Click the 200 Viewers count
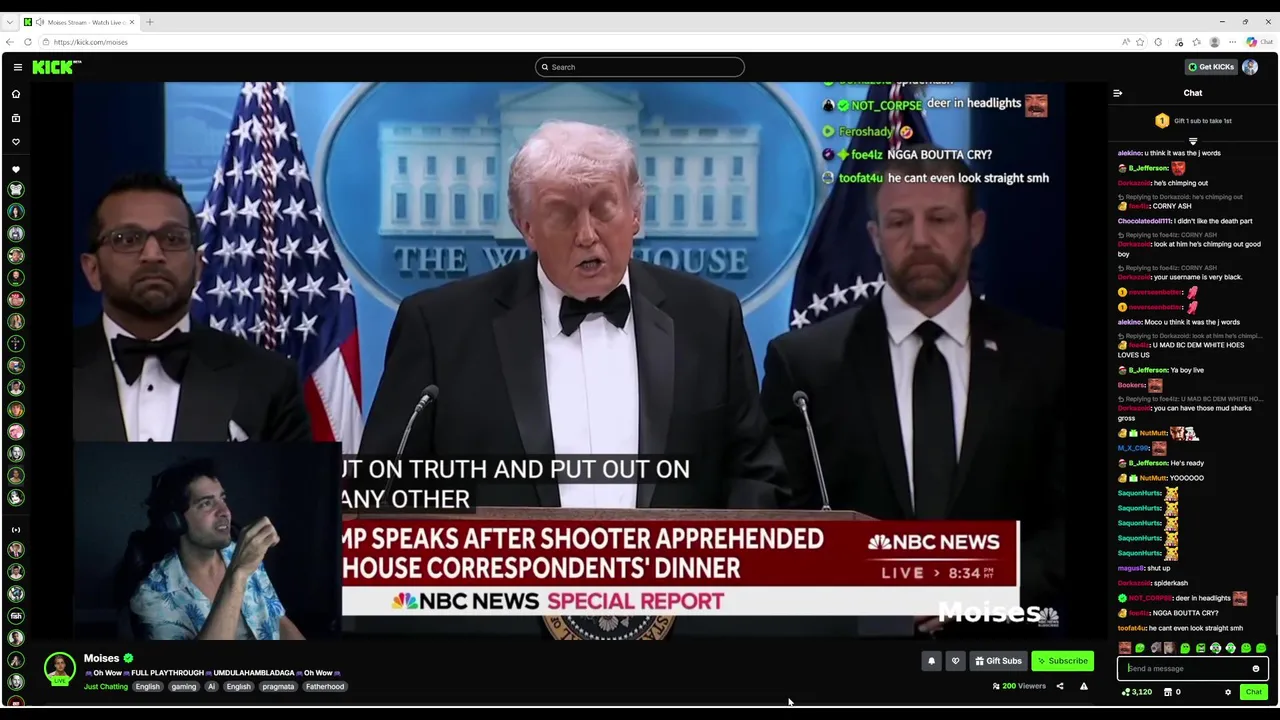 (1018, 686)
